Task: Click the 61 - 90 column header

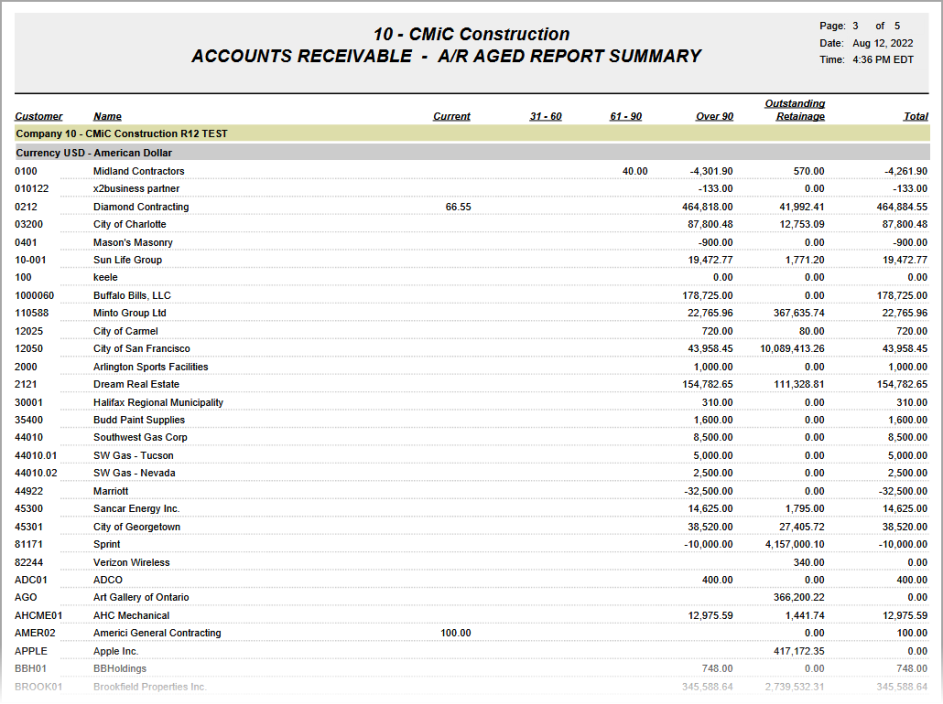Action: pyautogui.click(x=625, y=116)
